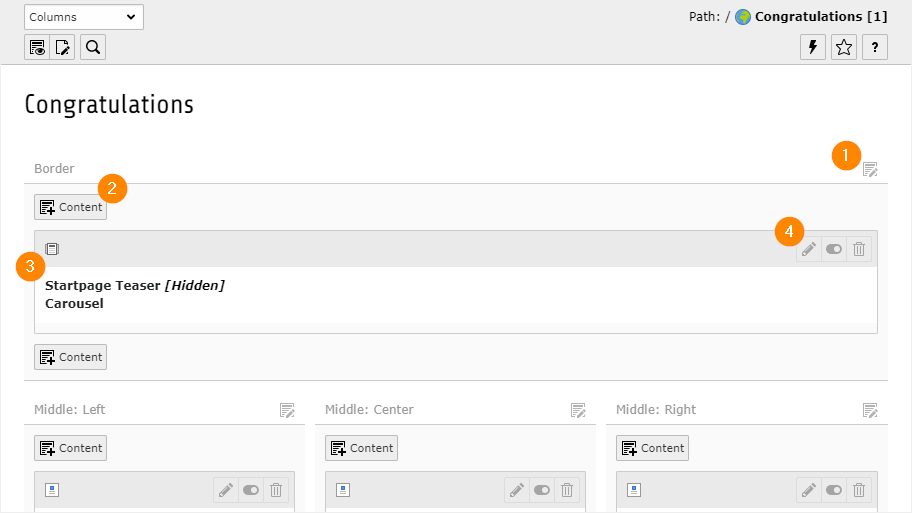This screenshot has height=513, width=912.
Task: Open the Columns view dropdown
Action: 84,17
